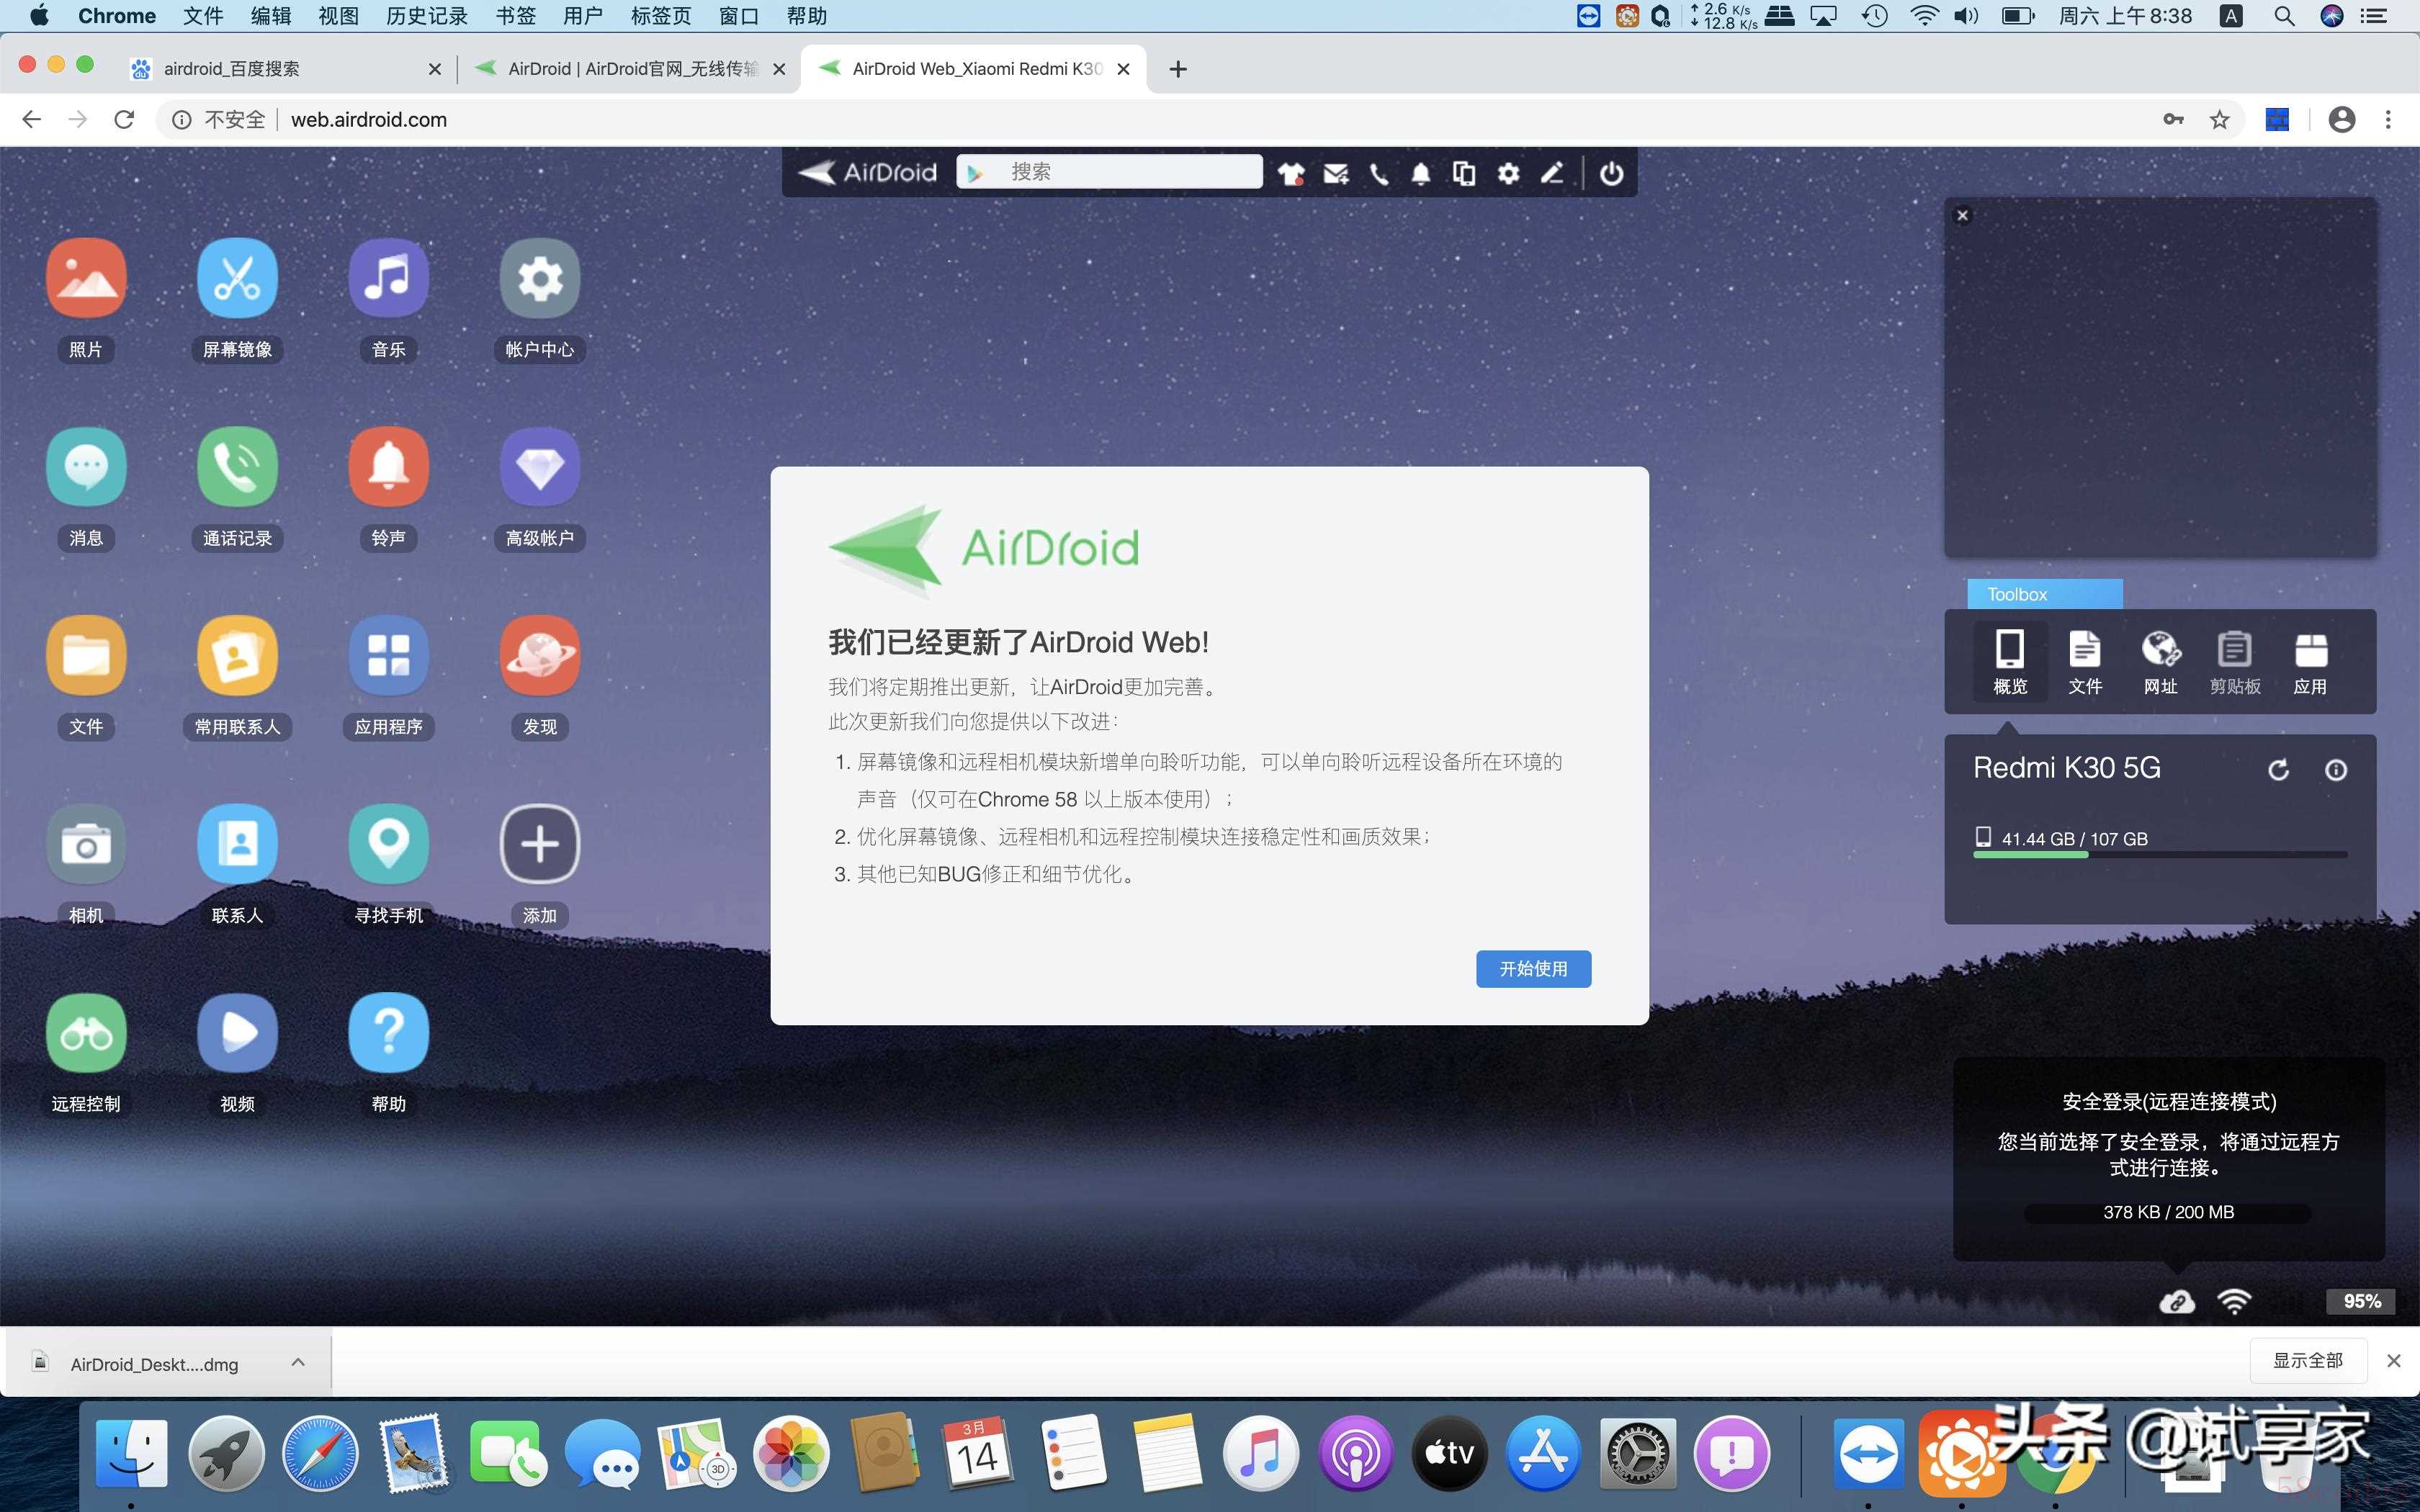Click the devices icon in AirDroid toolbar
Screen dimensions: 2420x1512
tap(1464, 173)
